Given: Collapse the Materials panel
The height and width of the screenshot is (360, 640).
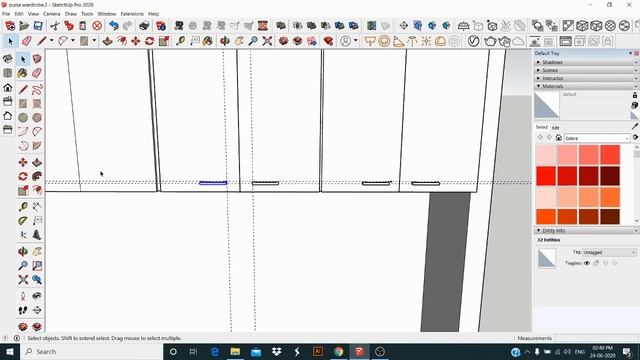Looking at the screenshot, I should click(x=586, y=86).
